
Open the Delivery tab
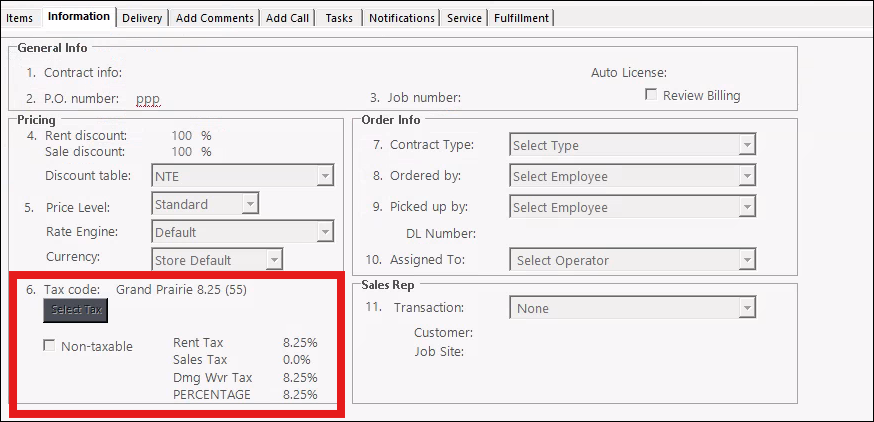coord(141,18)
